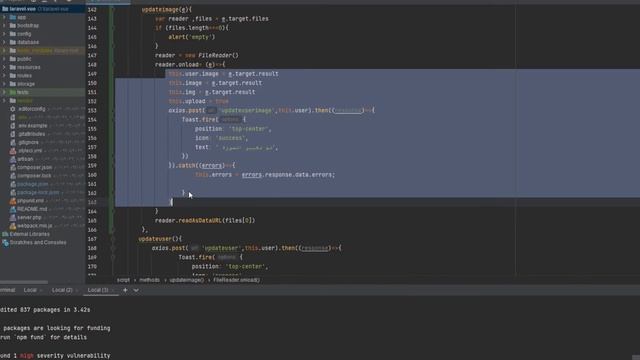Select the laravel-vue project root folder icon
The image size is (640, 360).
tap(5, 9)
